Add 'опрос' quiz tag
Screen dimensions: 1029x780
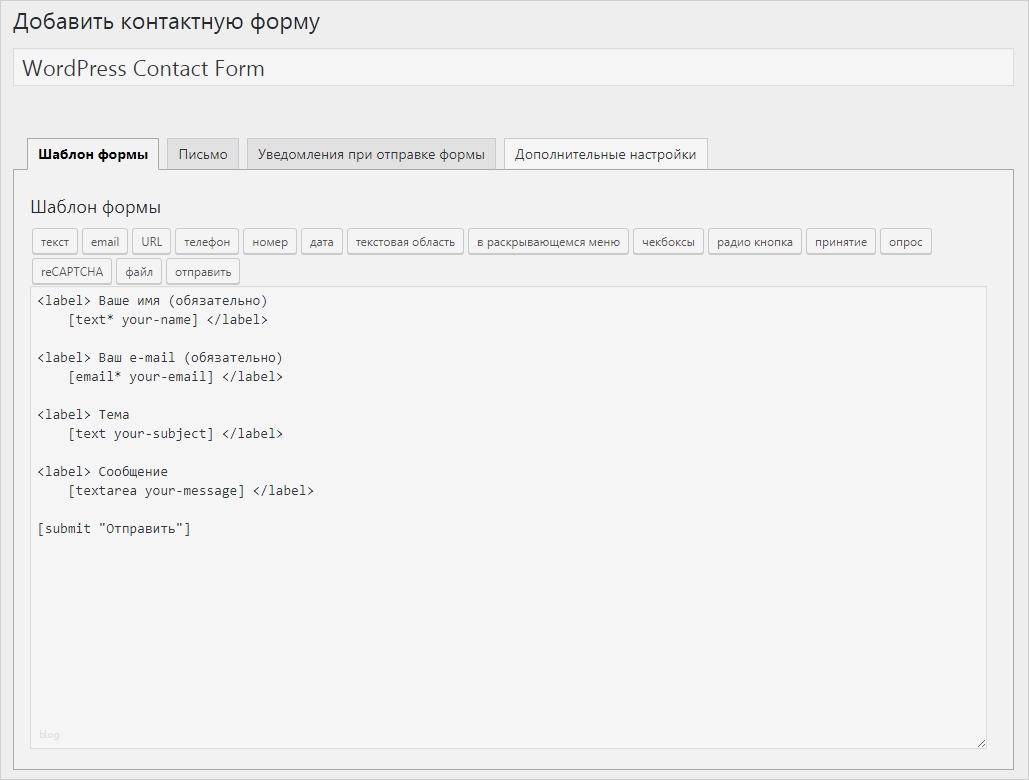click(x=906, y=241)
